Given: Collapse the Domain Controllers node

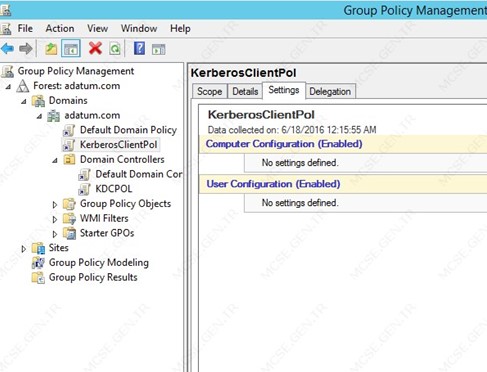Looking at the screenshot, I should (x=55, y=161).
